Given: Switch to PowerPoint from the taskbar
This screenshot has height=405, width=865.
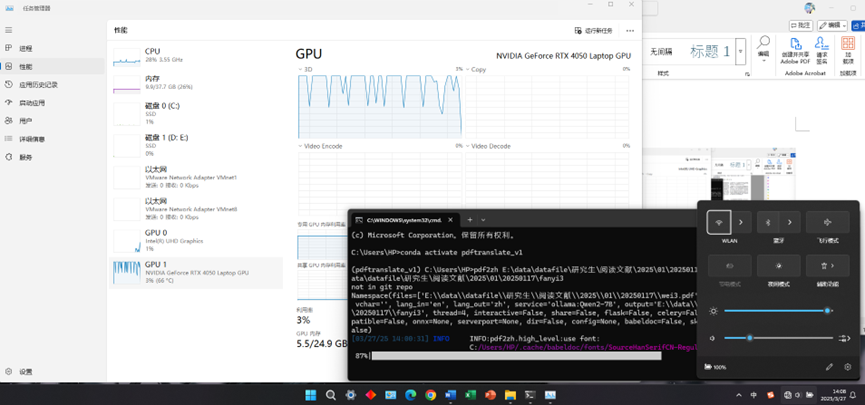Looking at the screenshot, I should point(490,395).
